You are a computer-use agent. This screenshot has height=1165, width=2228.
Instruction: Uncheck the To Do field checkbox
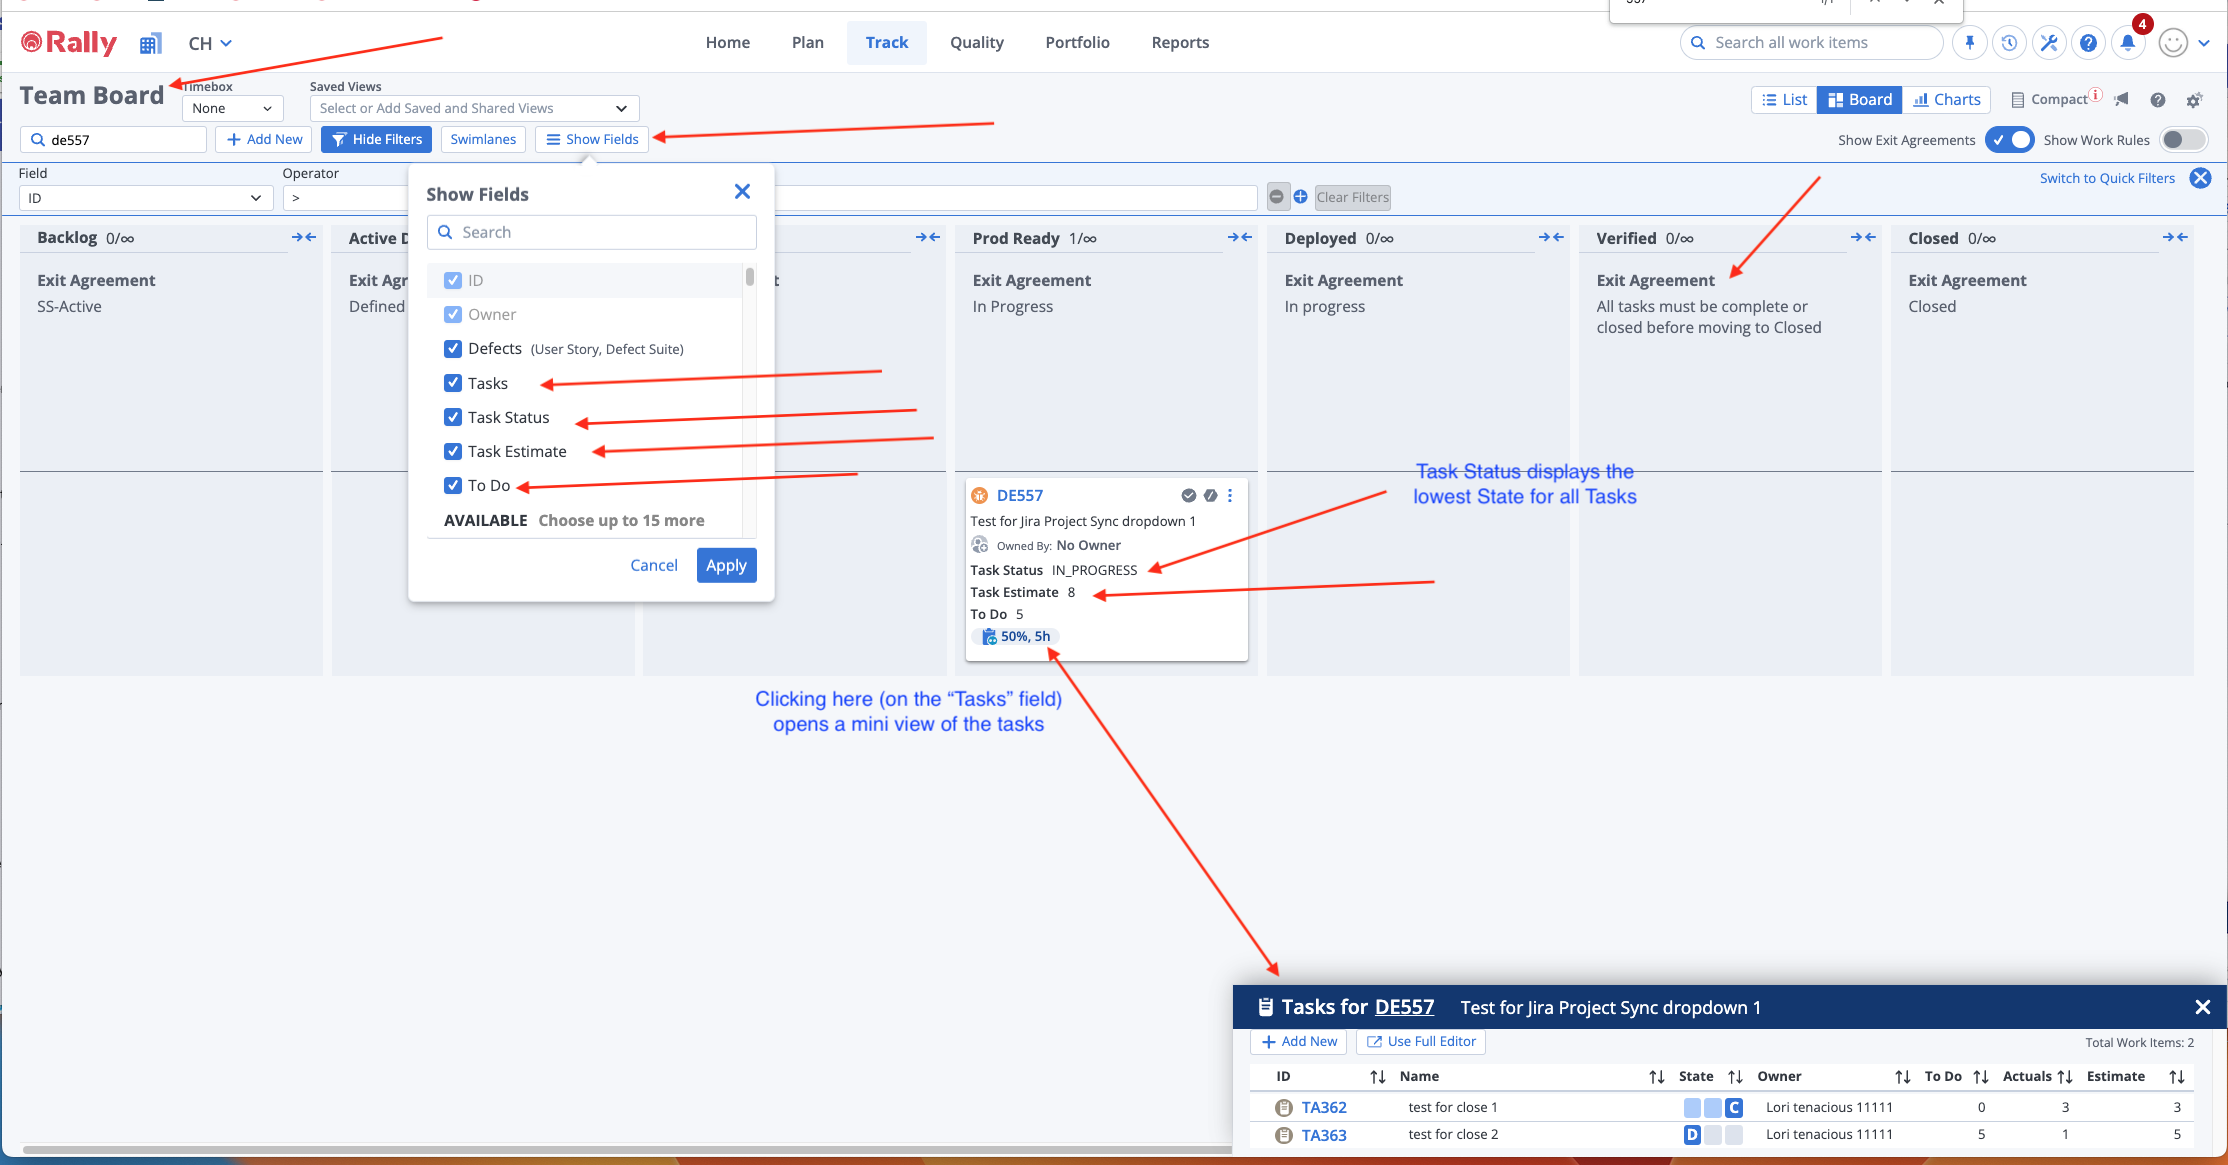tap(453, 485)
